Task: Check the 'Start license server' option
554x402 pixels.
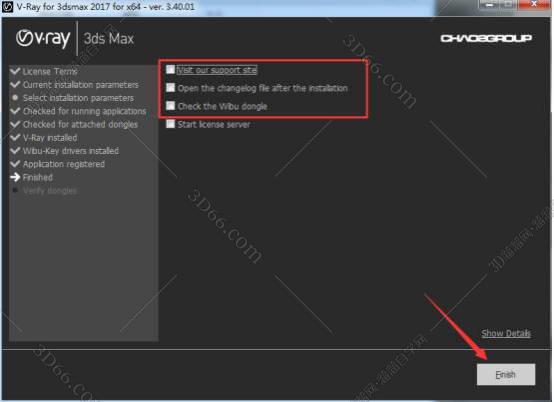Action: [x=171, y=124]
